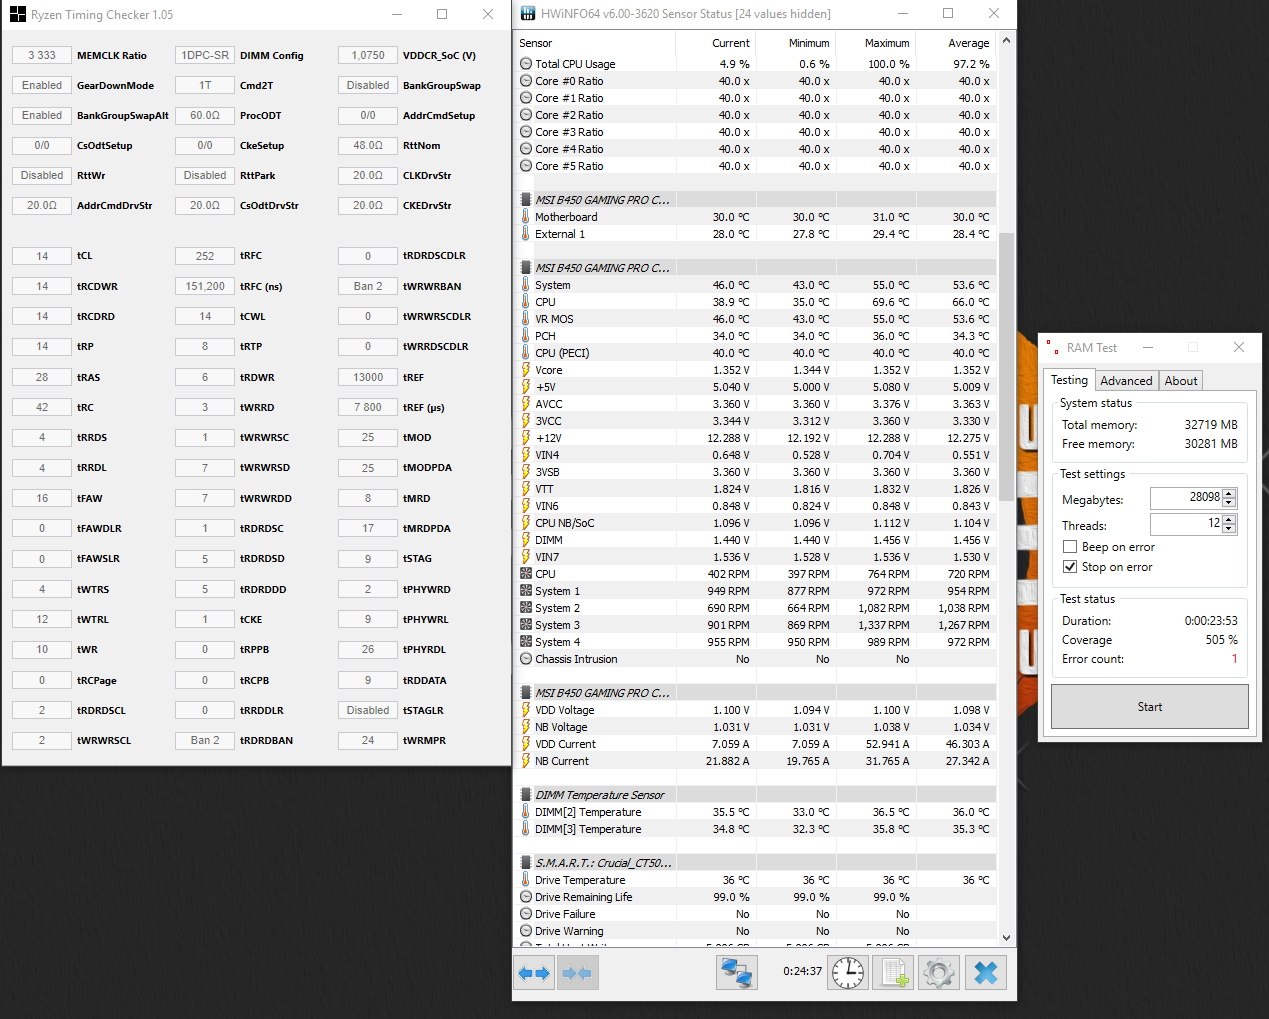The image size is (1269, 1019).
Task: Select the first MSI B450 GAMING PRO group header
Action: click(756, 200)
